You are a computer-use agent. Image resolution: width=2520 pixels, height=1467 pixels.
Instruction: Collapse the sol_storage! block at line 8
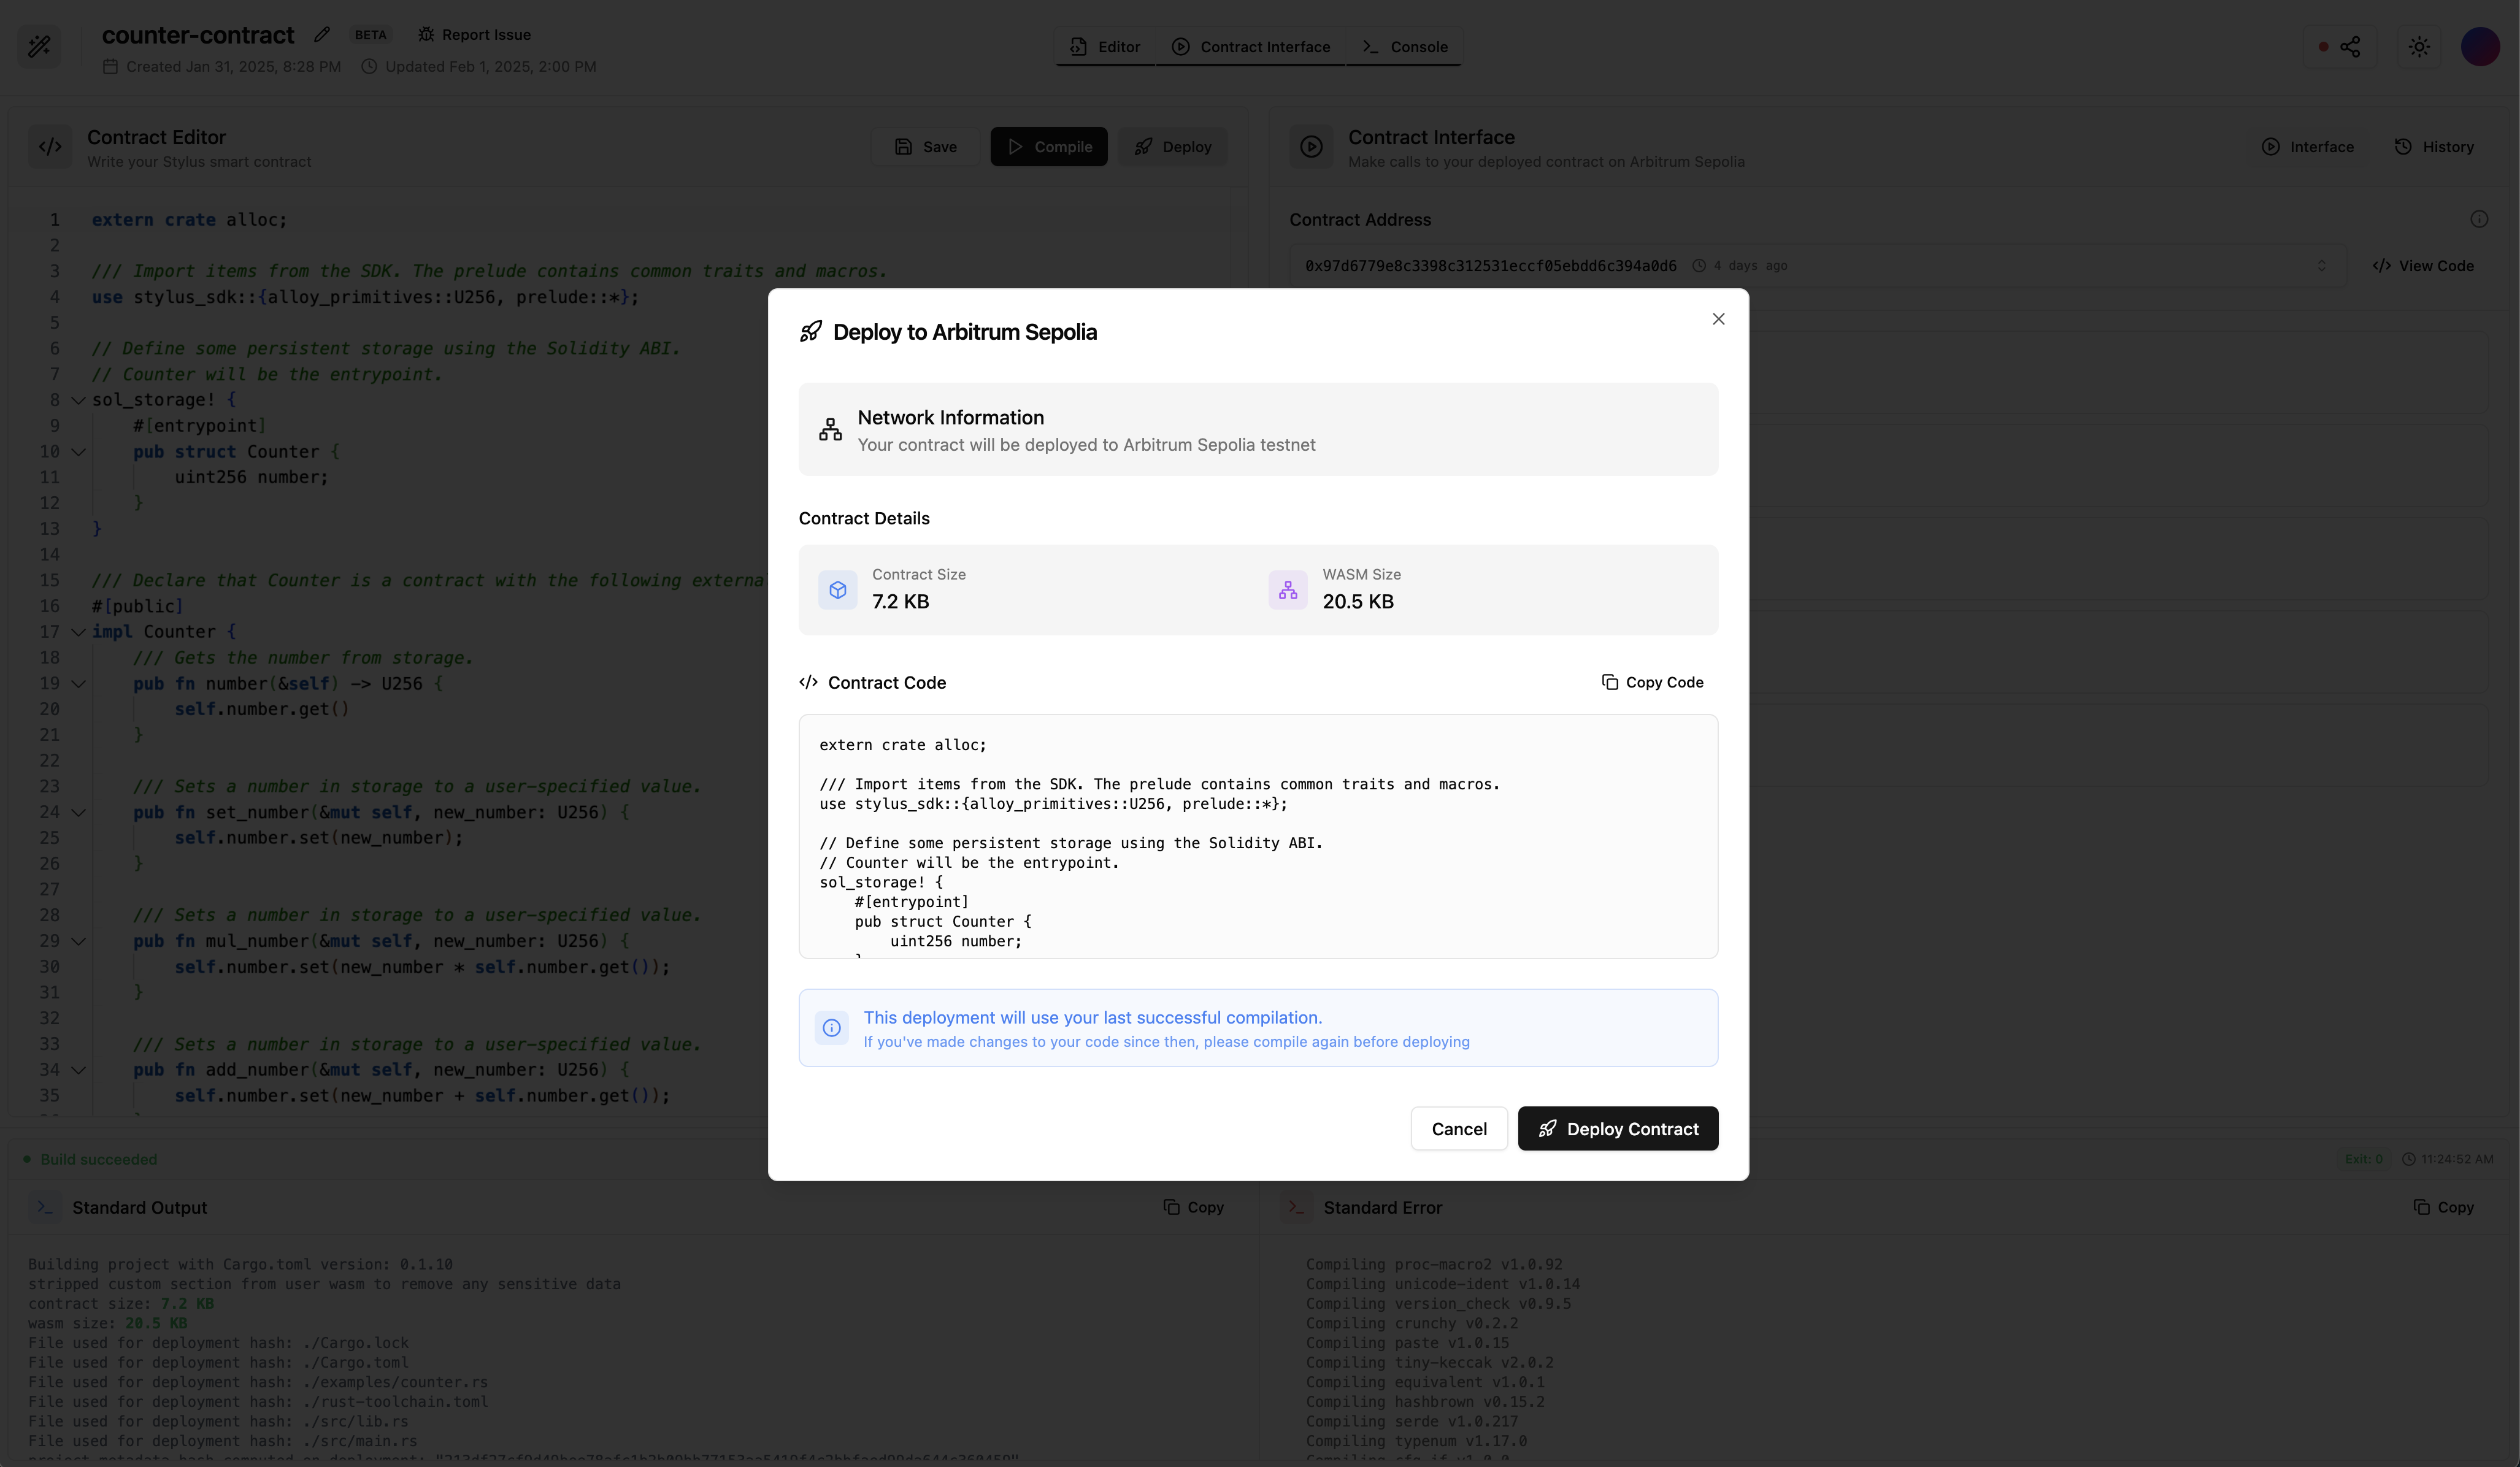point(78,400)
